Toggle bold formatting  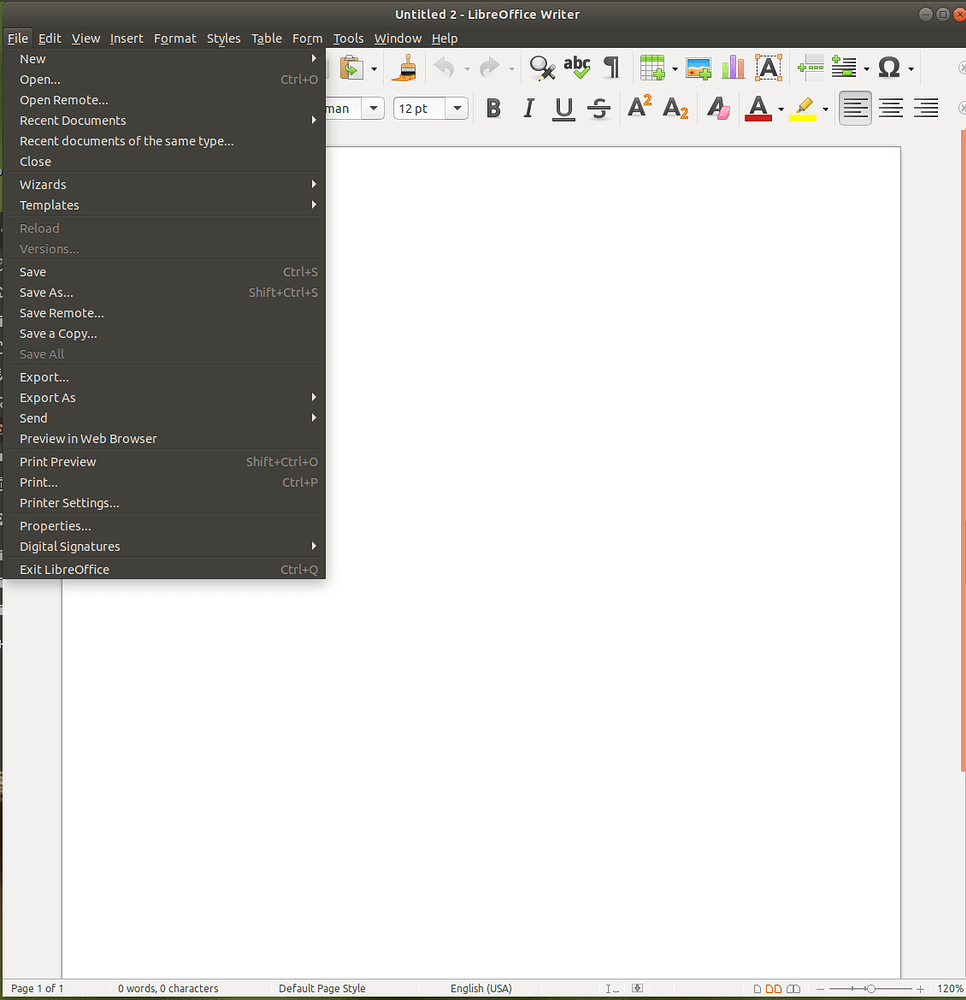pyautogui.click(x=493, y=108)
